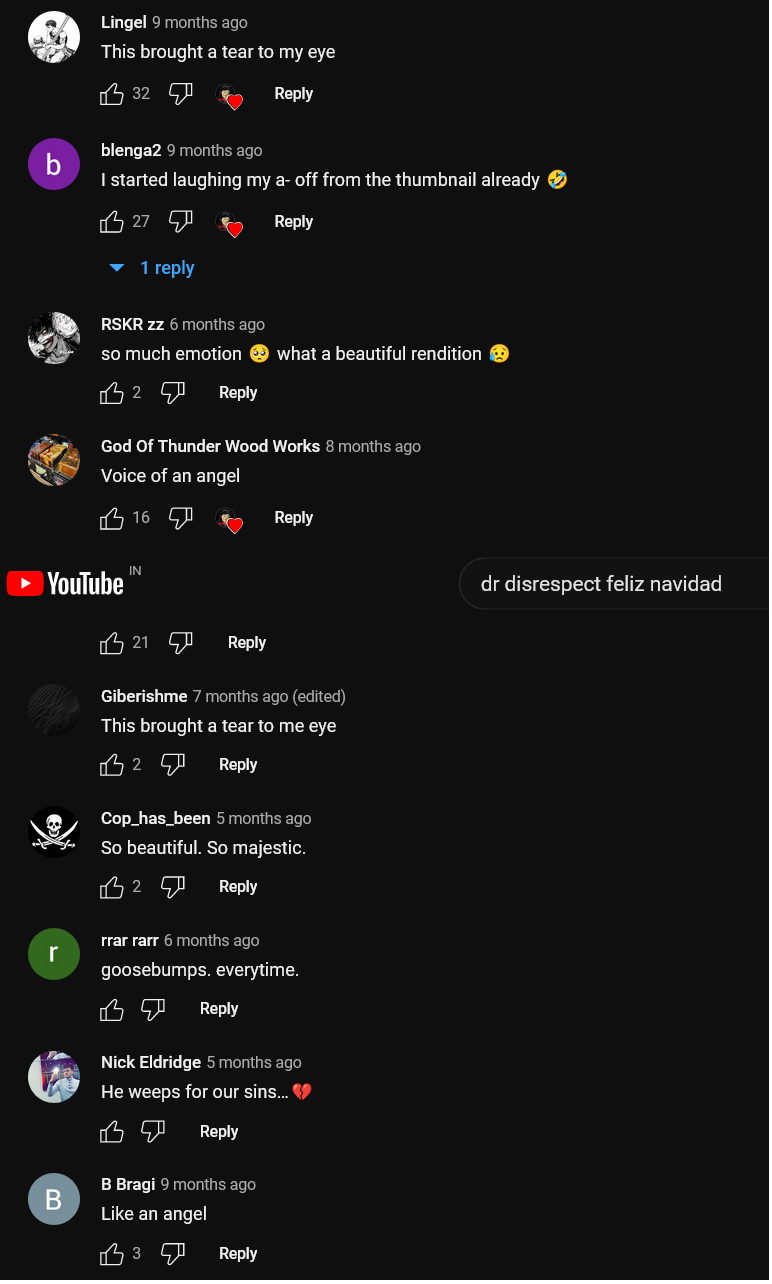
Task: Reply to Giberishme's comment
Action: [x=238, y=765]
